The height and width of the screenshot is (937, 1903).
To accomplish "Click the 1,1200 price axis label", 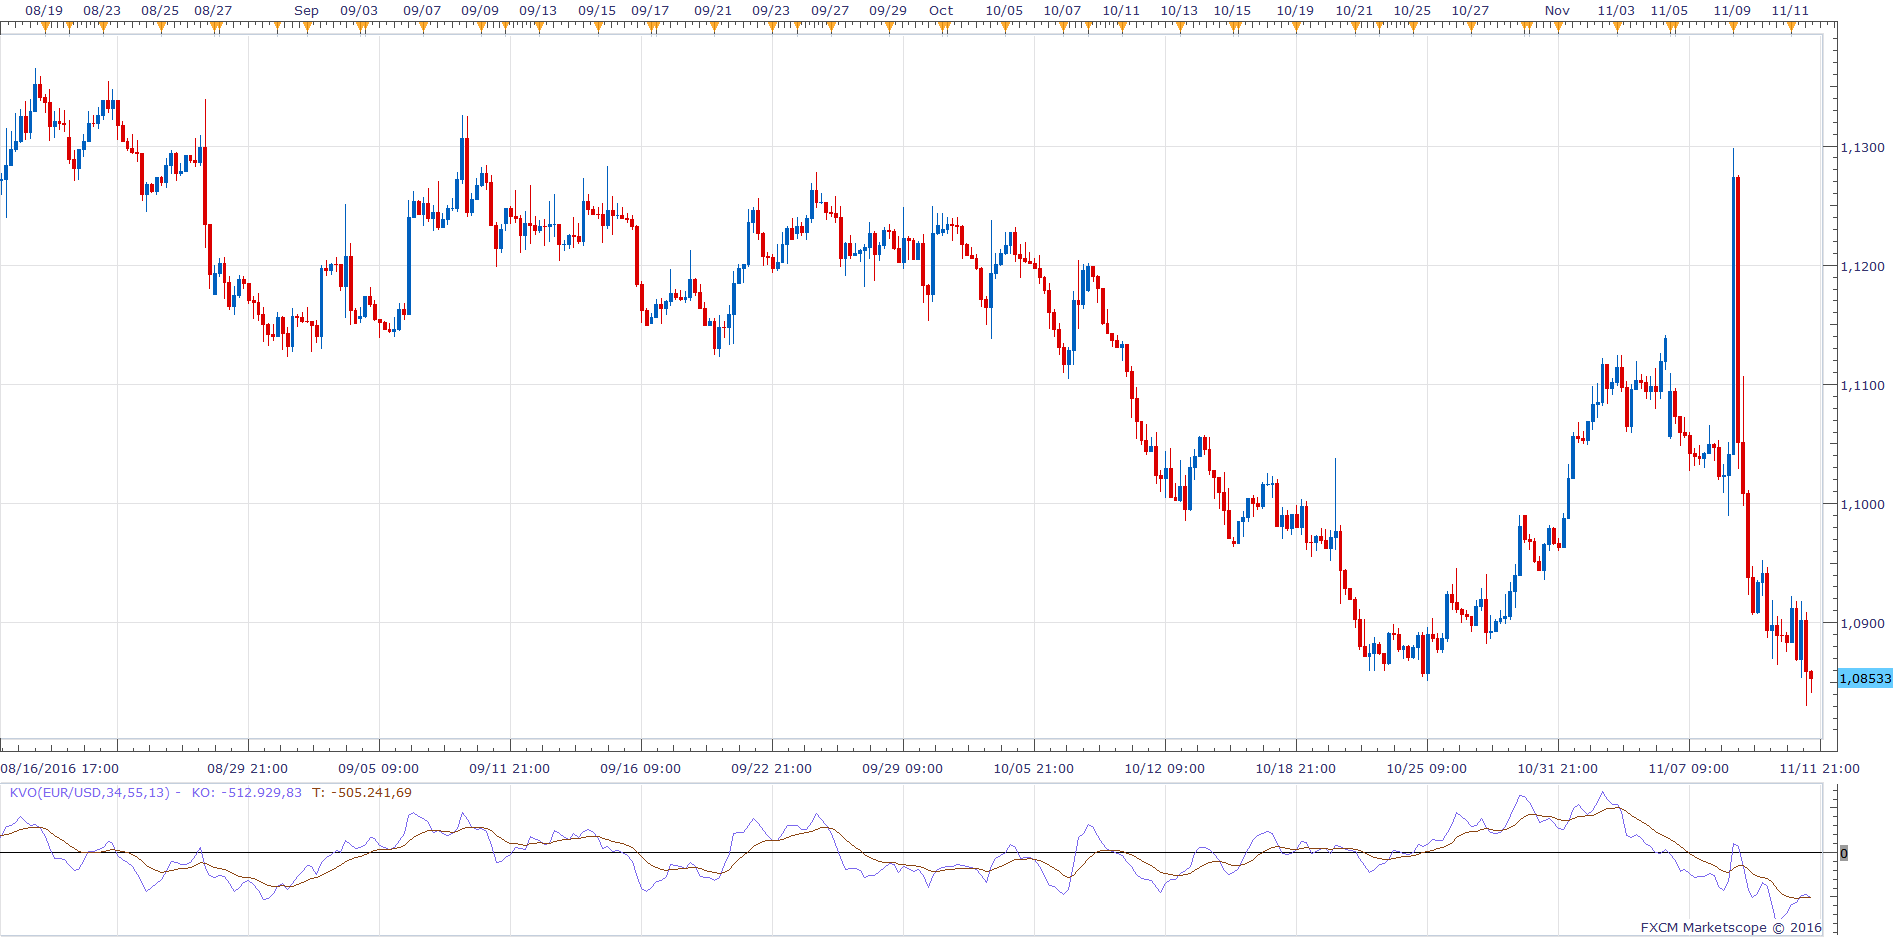I will 1862,266.
